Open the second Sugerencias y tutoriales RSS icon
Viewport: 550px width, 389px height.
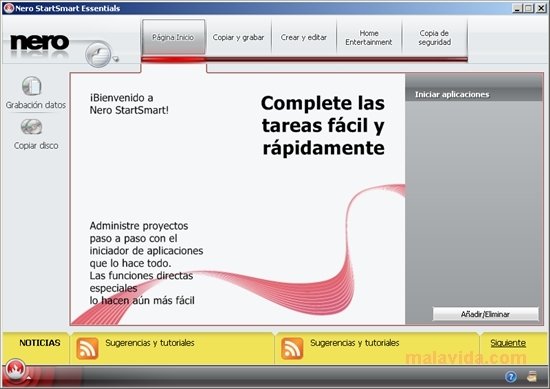(292, 348)
